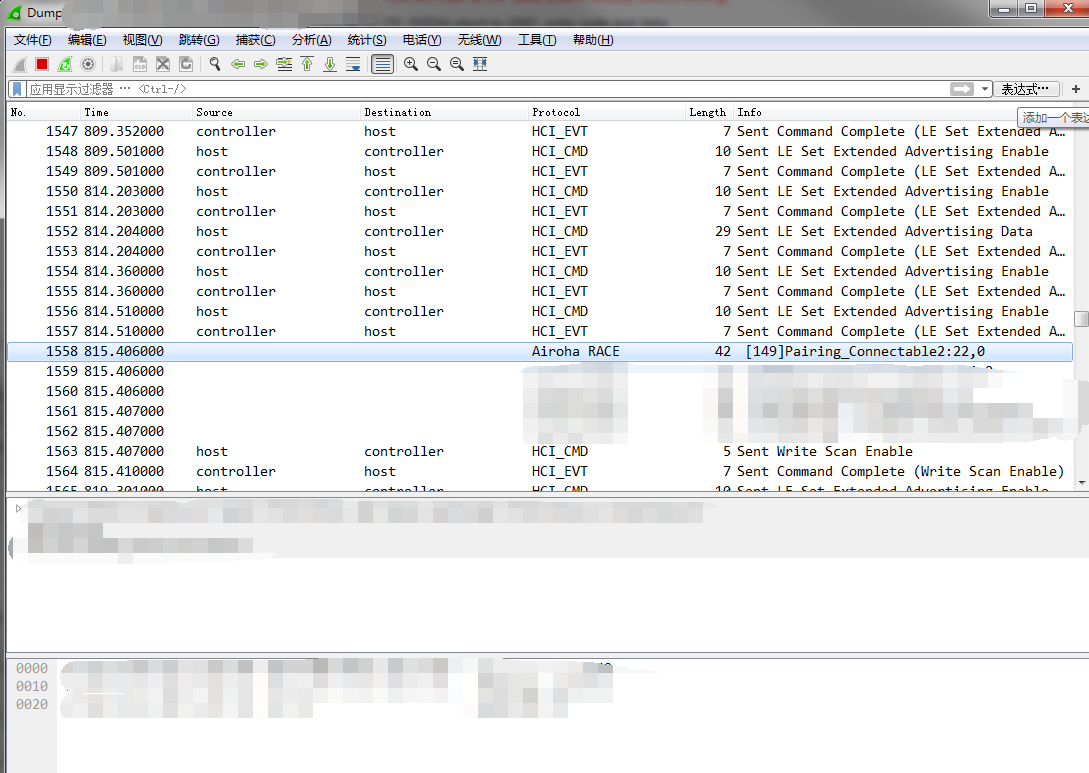1089x773 pixels.
Task: Click packet list scroll down arrow
Action: (x=1081, y=483)
